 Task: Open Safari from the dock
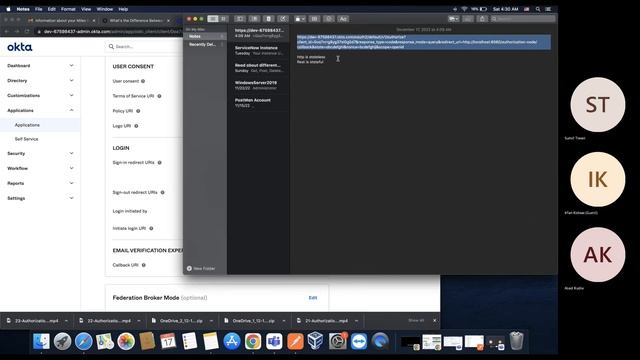click(84, 341)
